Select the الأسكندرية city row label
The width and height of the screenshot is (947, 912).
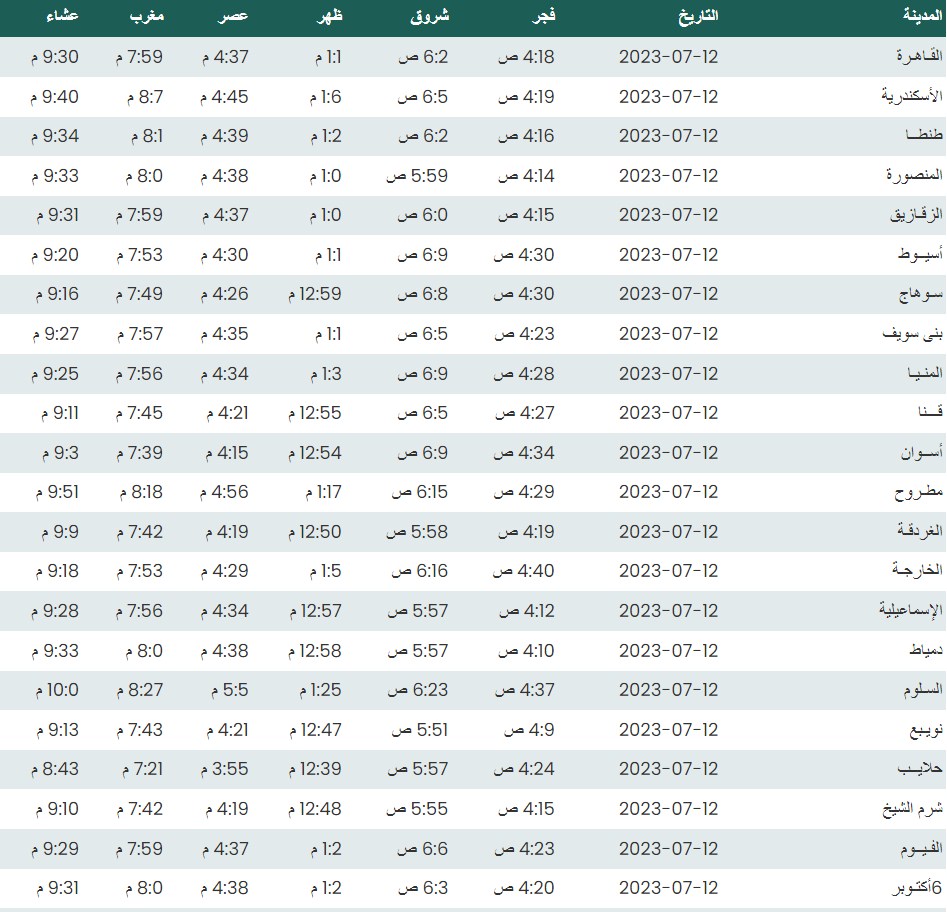tap(903, 97)
